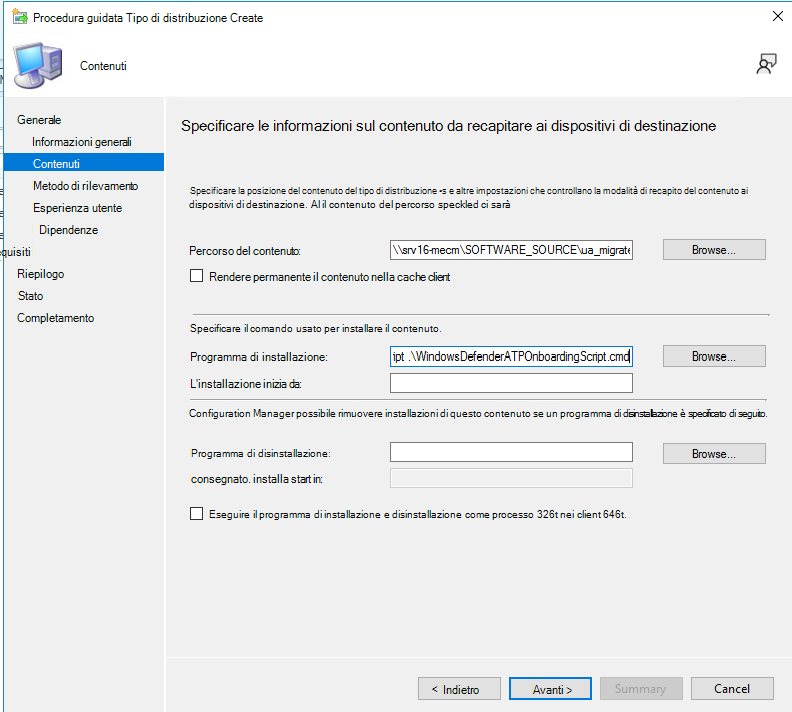
Task: Click the feedback person icon at top right
Action: 766,64
